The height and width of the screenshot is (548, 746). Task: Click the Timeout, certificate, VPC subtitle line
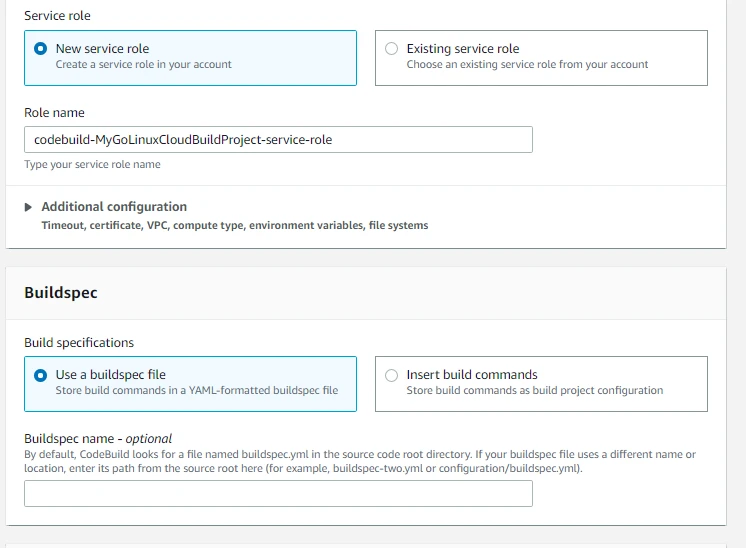tap(234, 226)
